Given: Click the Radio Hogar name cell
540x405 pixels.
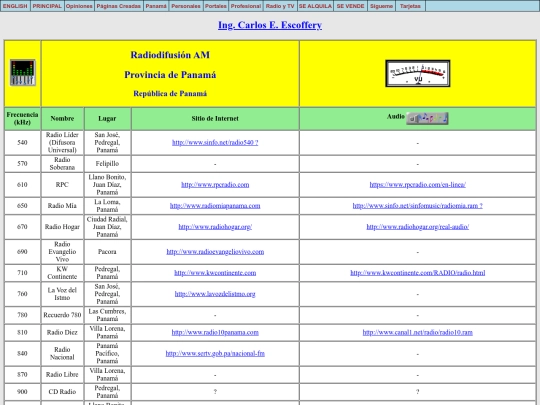Looking at the screenshot, I should tap(62, 227).
